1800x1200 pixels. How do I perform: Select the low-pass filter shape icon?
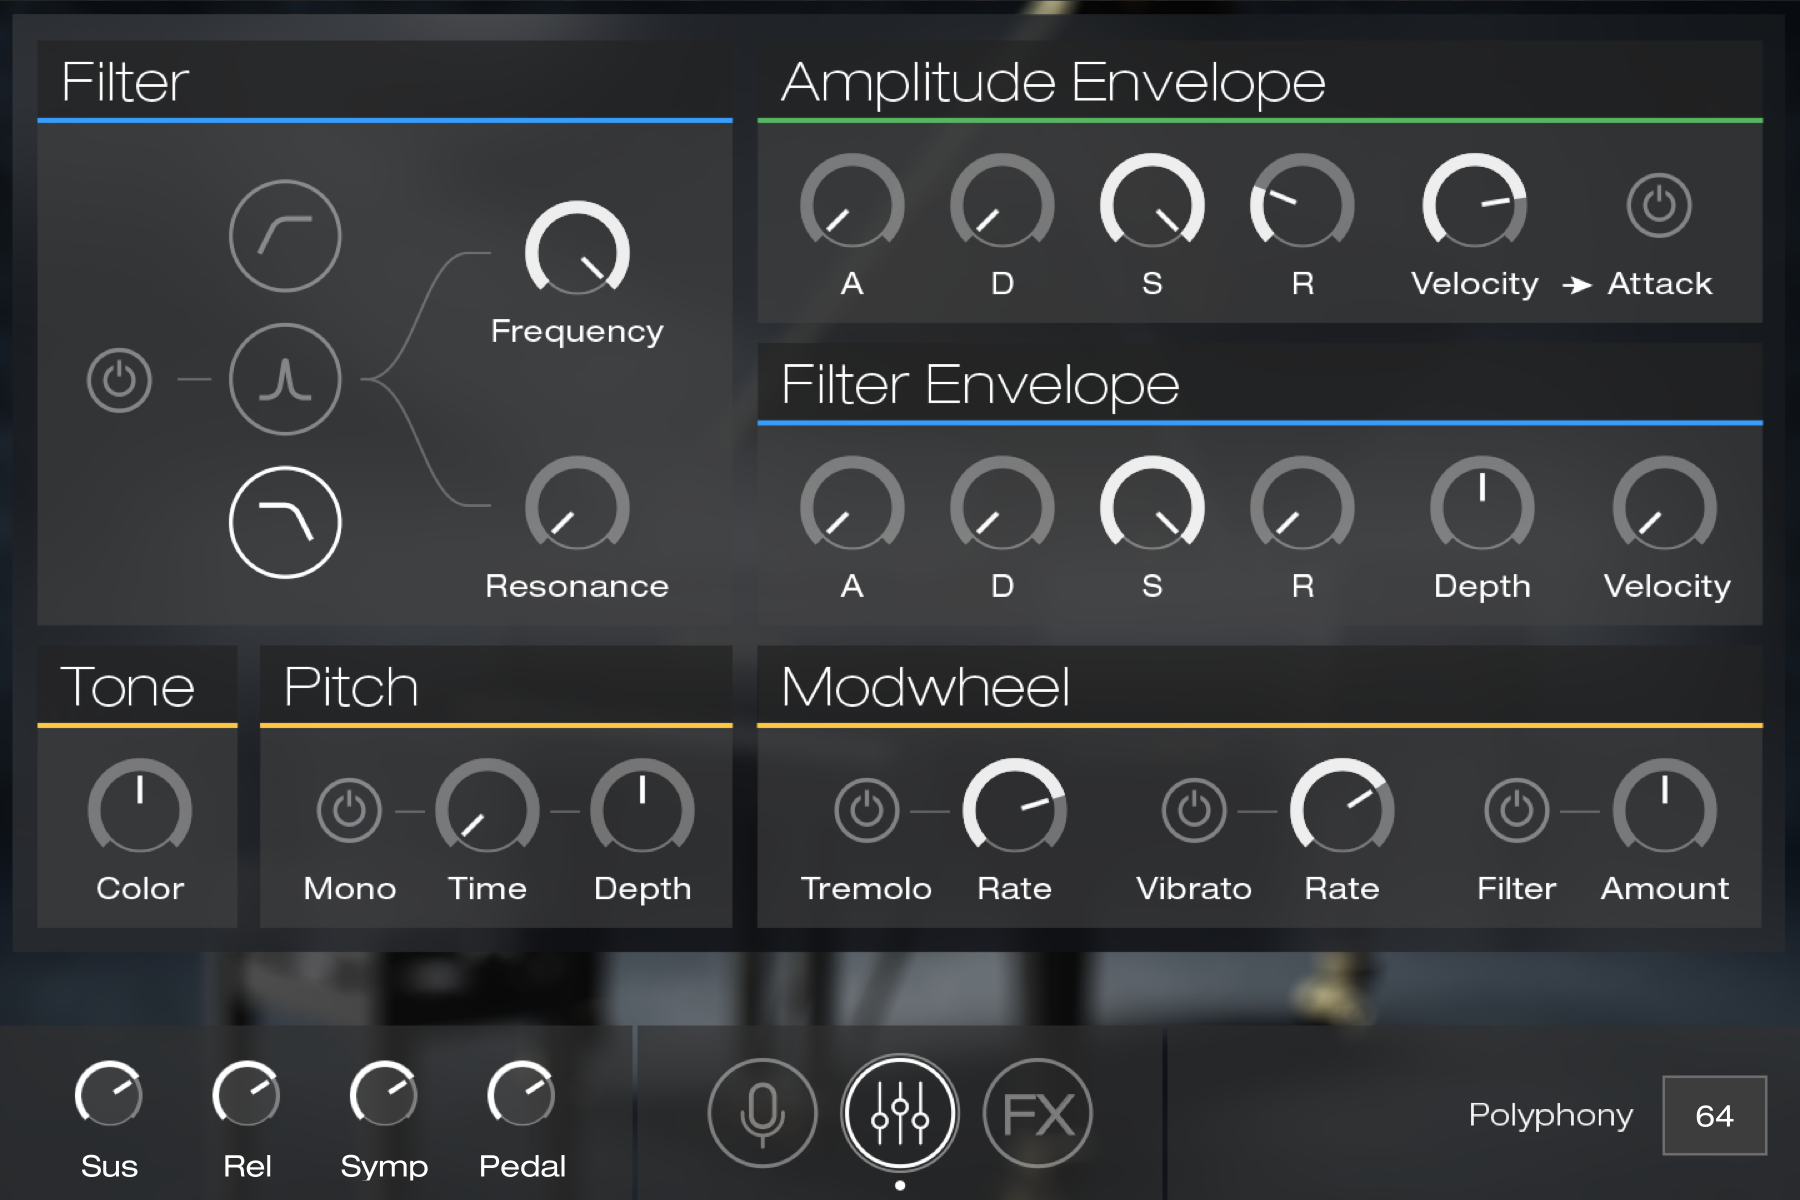pyautogui.click(x=285, y=520)
